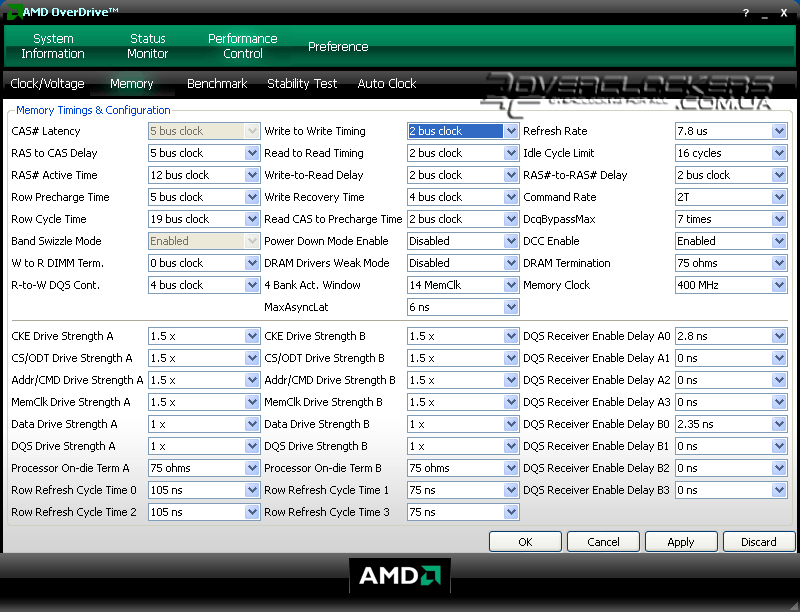Image resolution: width=800 pixels, height=612 pixels.
Task: Open Processor On-die Term A dropdown
Action: point(252,468)
